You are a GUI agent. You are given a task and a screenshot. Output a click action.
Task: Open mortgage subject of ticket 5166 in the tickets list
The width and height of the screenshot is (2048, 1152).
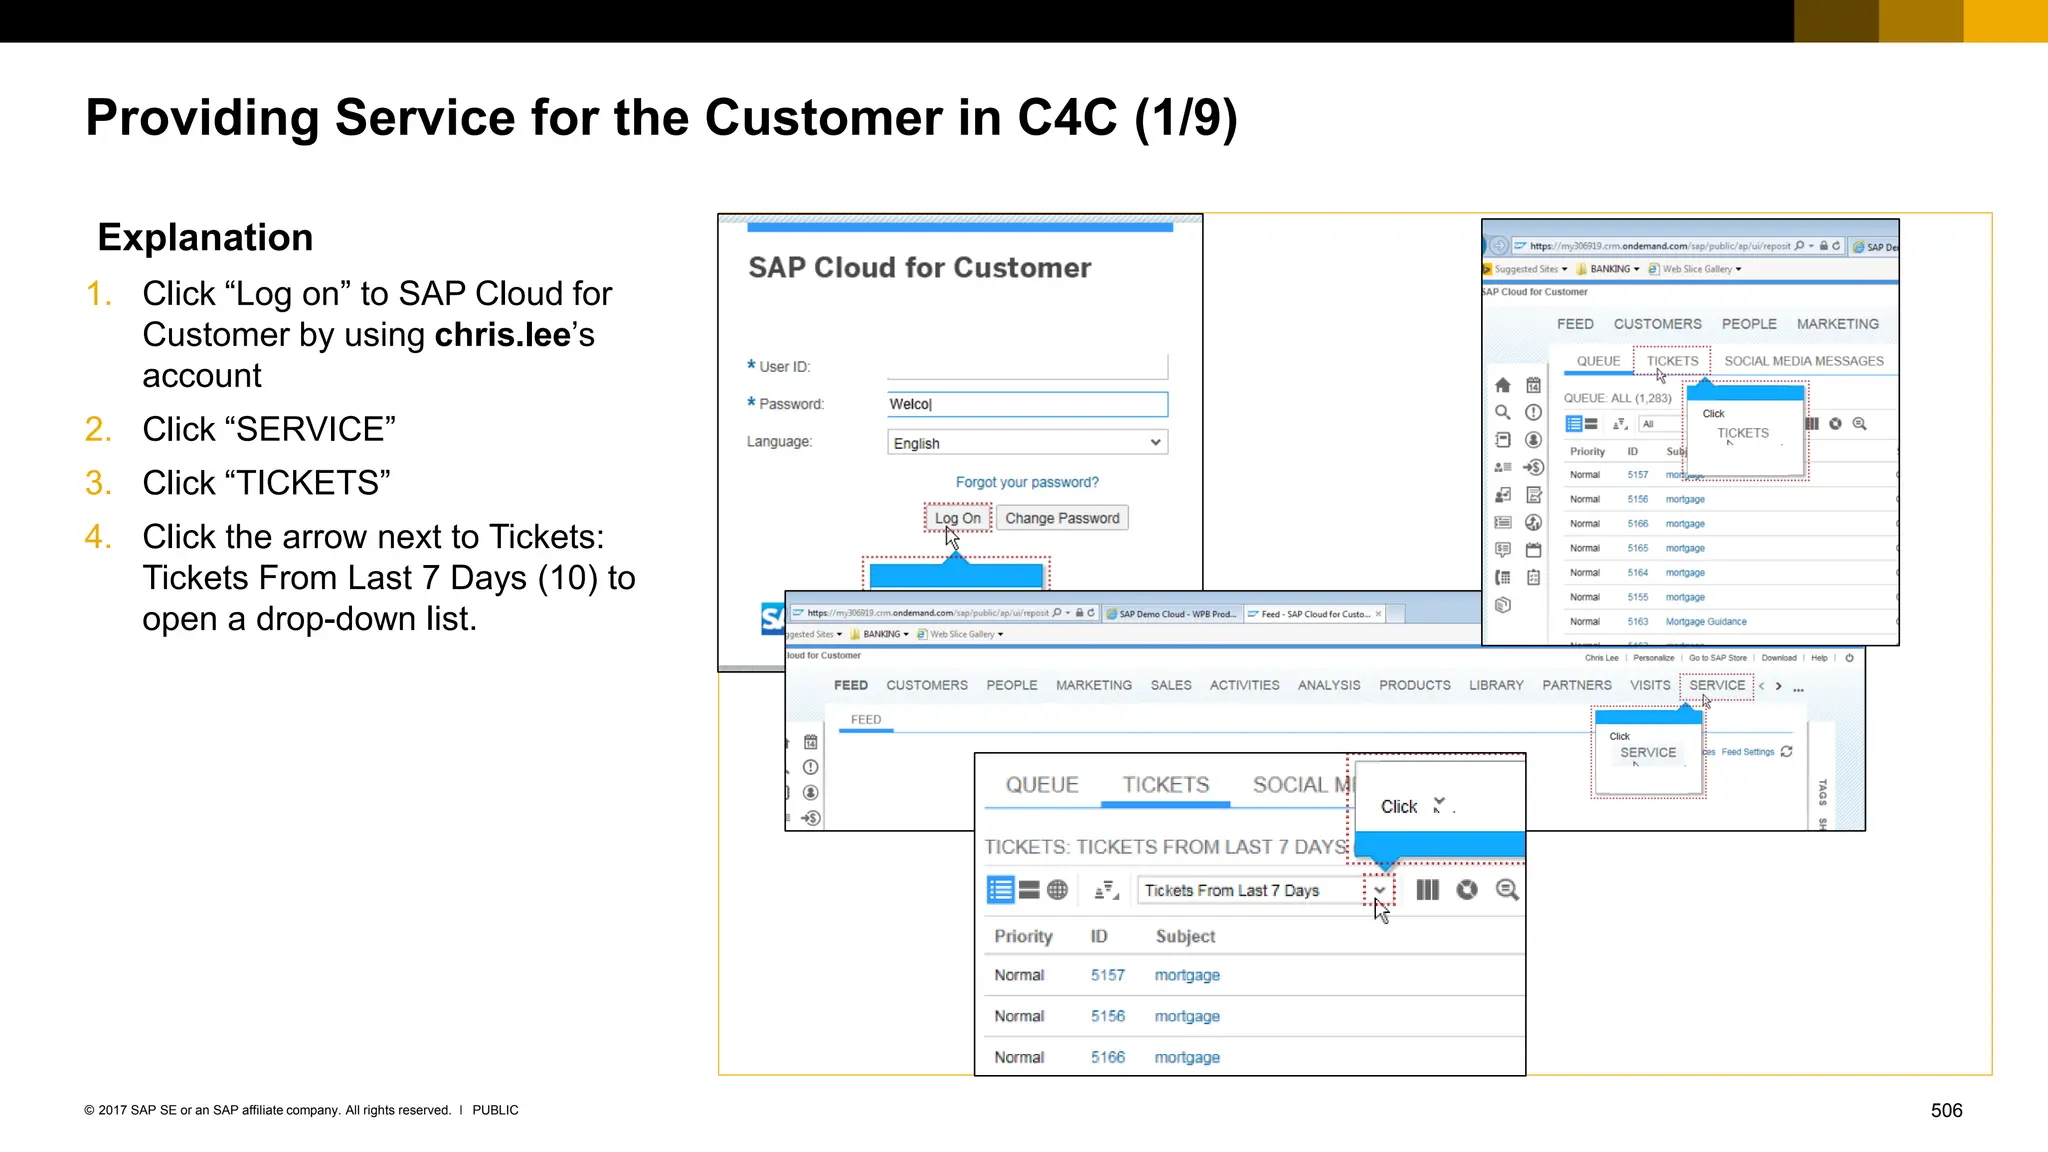coord(1187,1057)
